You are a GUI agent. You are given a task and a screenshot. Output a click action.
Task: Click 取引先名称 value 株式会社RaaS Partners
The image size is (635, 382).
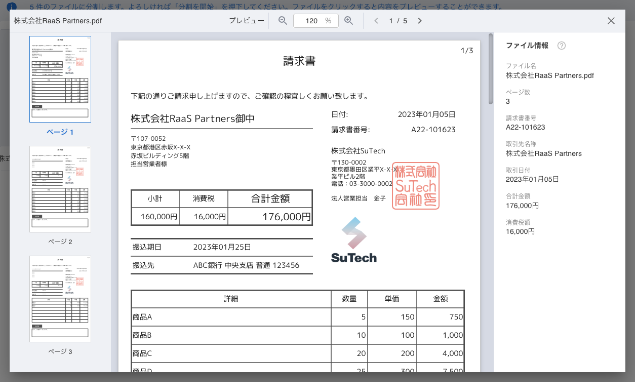543,153
